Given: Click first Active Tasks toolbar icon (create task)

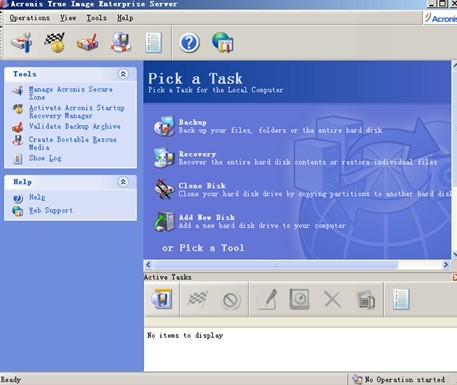Looking at the screenshot, I should [x=162, y=299].
